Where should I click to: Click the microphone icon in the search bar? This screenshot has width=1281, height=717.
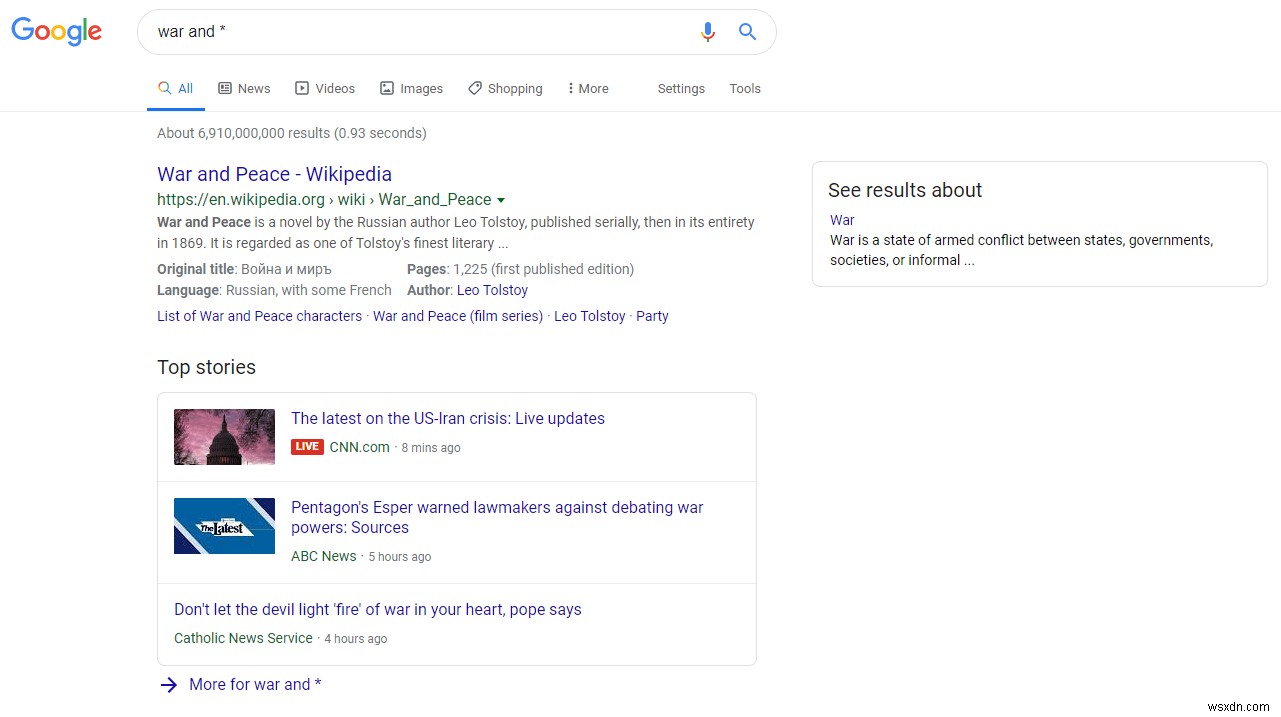pyautogui.click(x=708, y=31)
